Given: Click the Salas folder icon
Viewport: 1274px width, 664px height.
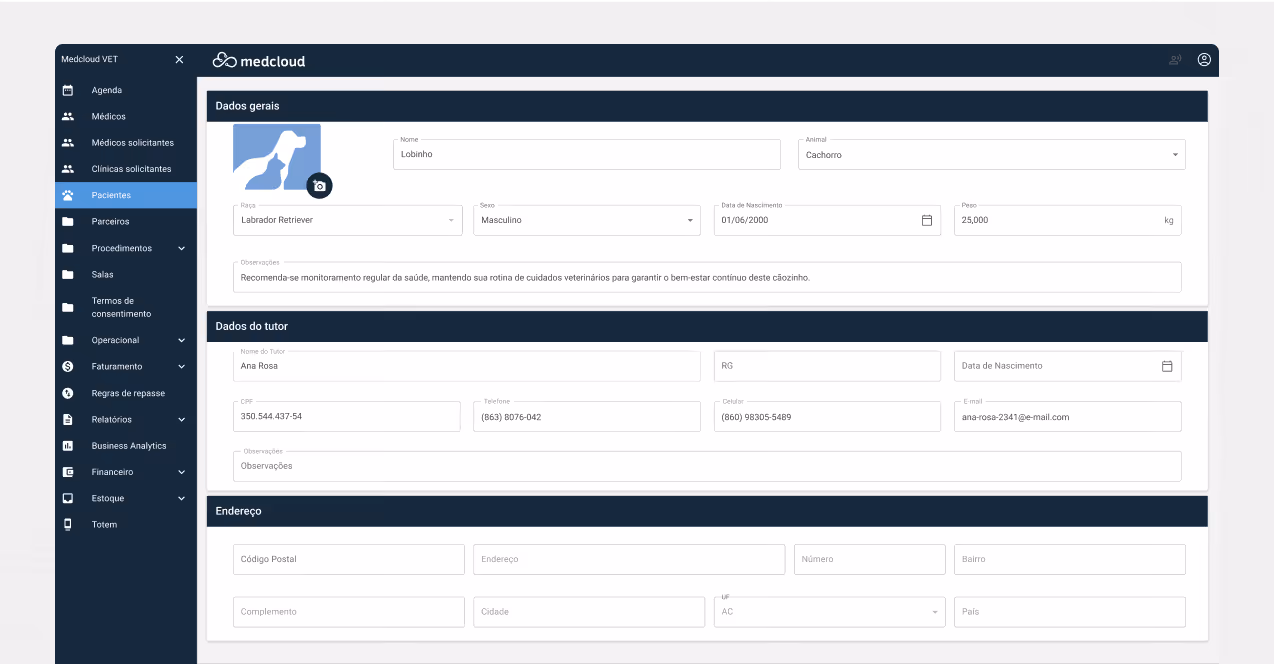Looking at the screenshot, I should tap(68, 274).
